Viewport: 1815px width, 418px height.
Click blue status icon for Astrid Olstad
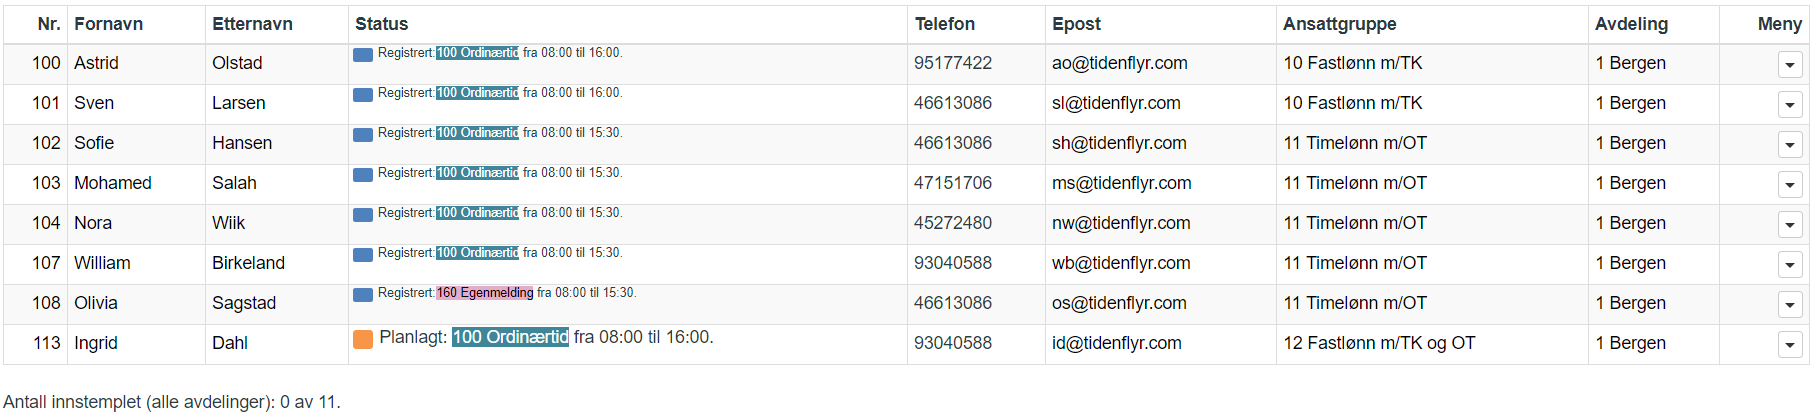coord(363,54)
